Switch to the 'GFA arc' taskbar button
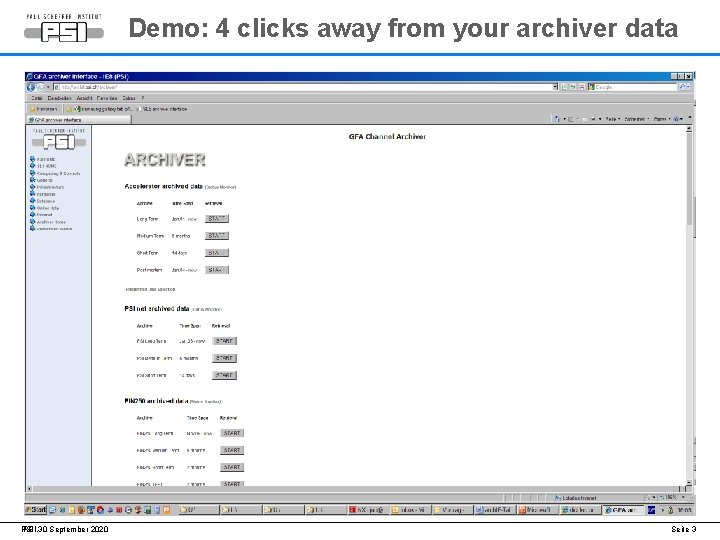This screenshot has height=540, width=720. coord(623,510)
